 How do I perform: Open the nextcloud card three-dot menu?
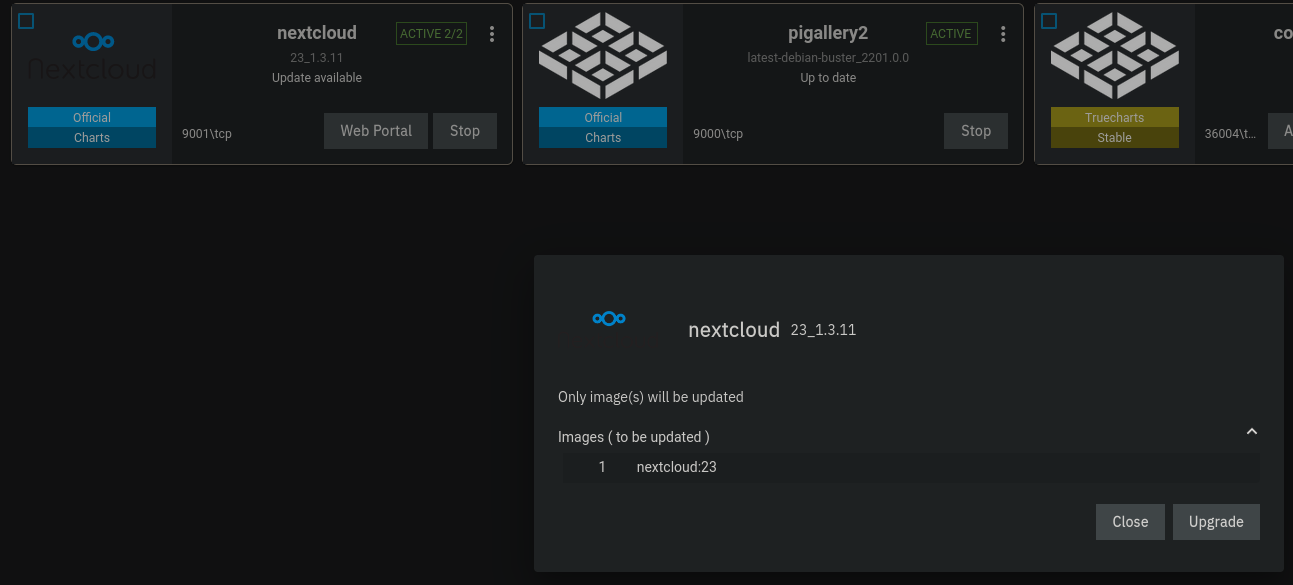pyautogui.click(x=492, y=34)
